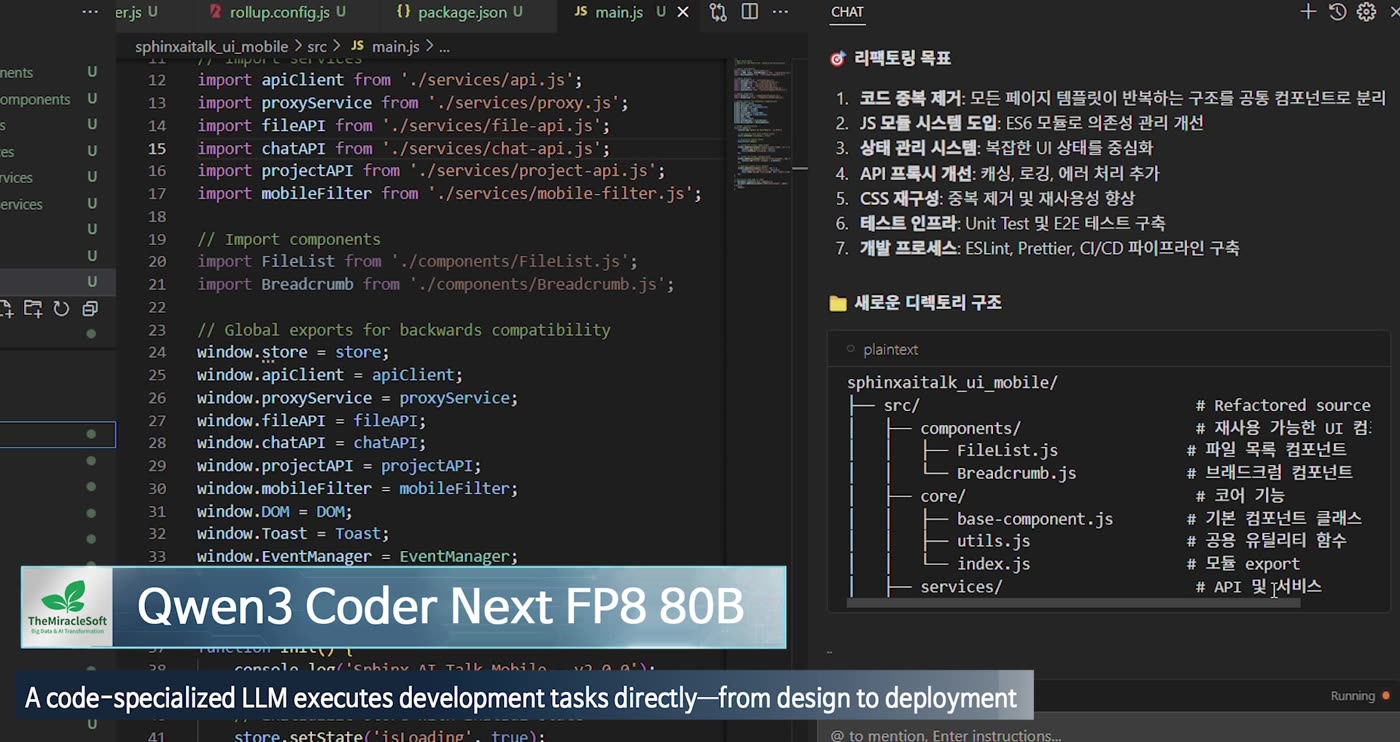Click chat item '개발 프로세스'
Viewport: 1400px width, 742px height.
coord(908,248)
